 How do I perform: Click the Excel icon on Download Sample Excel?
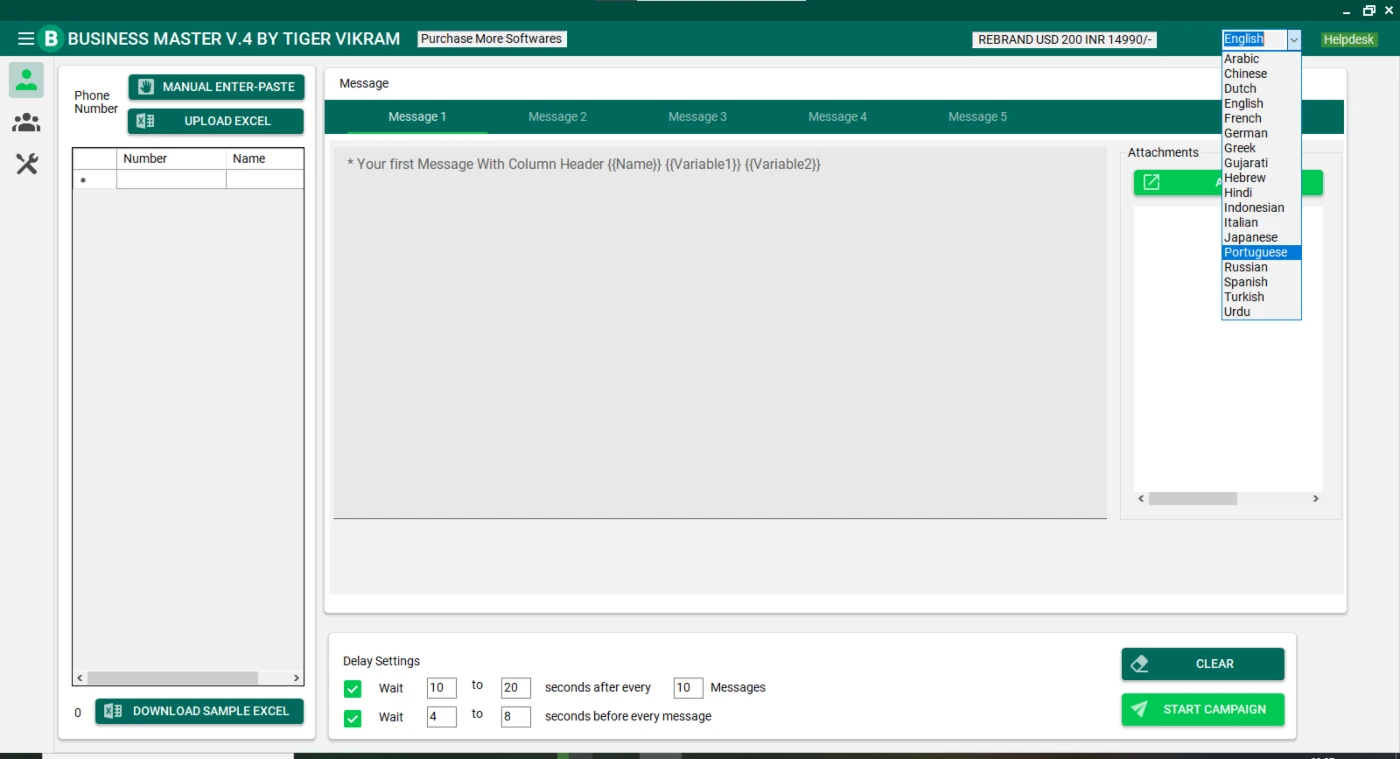pos(113,711)
